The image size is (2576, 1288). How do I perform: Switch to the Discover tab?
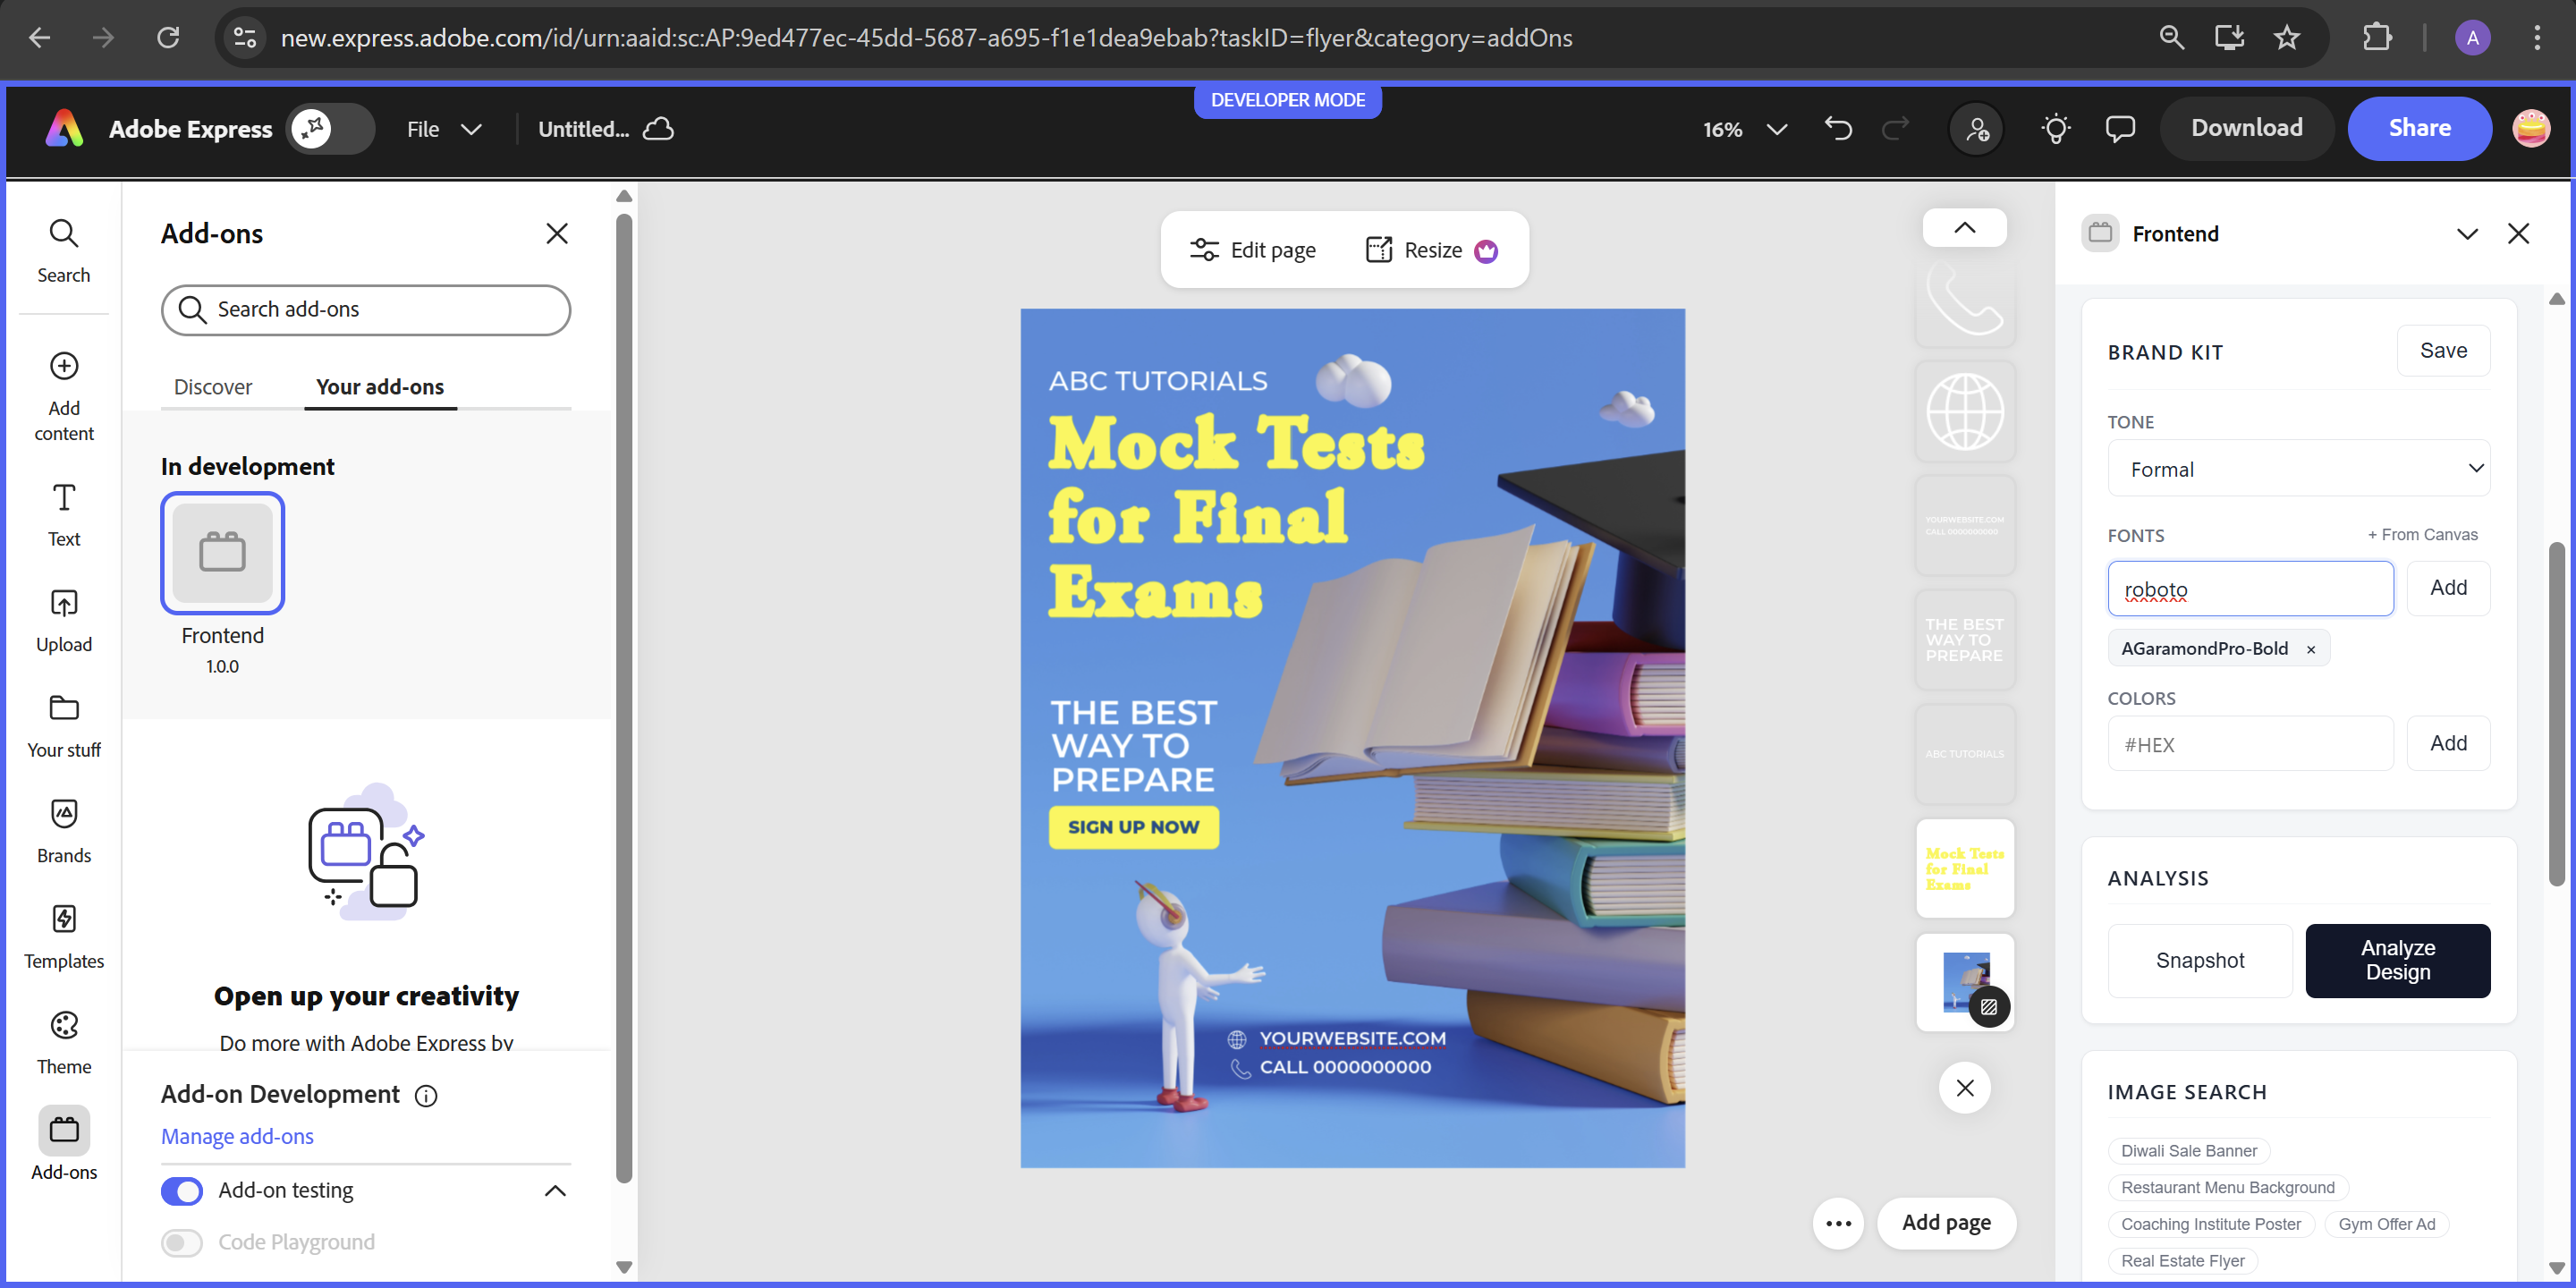213,387
